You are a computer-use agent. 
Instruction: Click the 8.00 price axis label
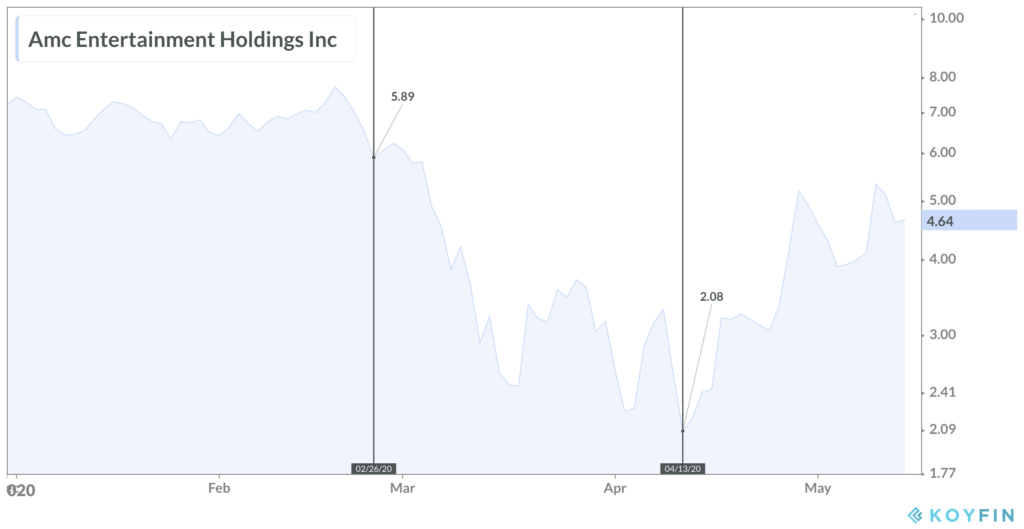[942, 77]
